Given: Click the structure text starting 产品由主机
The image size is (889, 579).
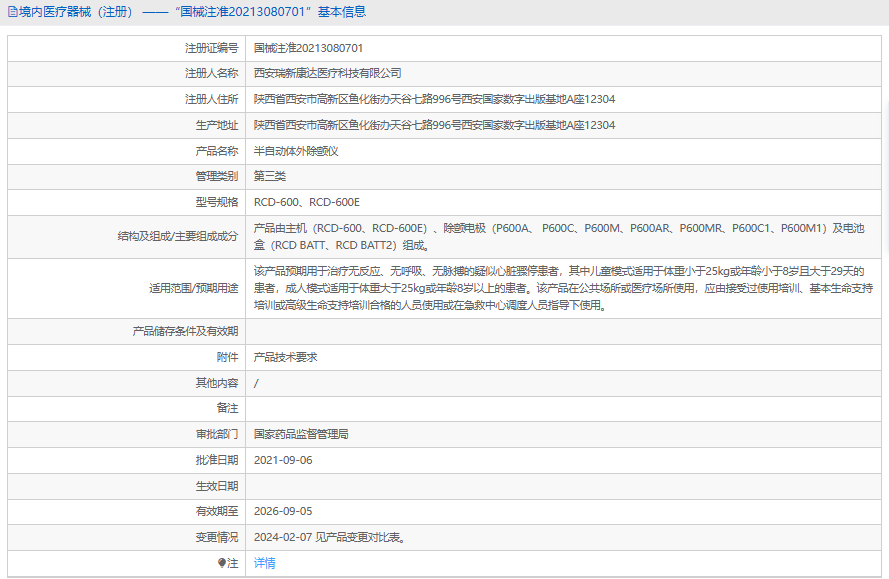Looking at the screenshot, I should 559,236.
